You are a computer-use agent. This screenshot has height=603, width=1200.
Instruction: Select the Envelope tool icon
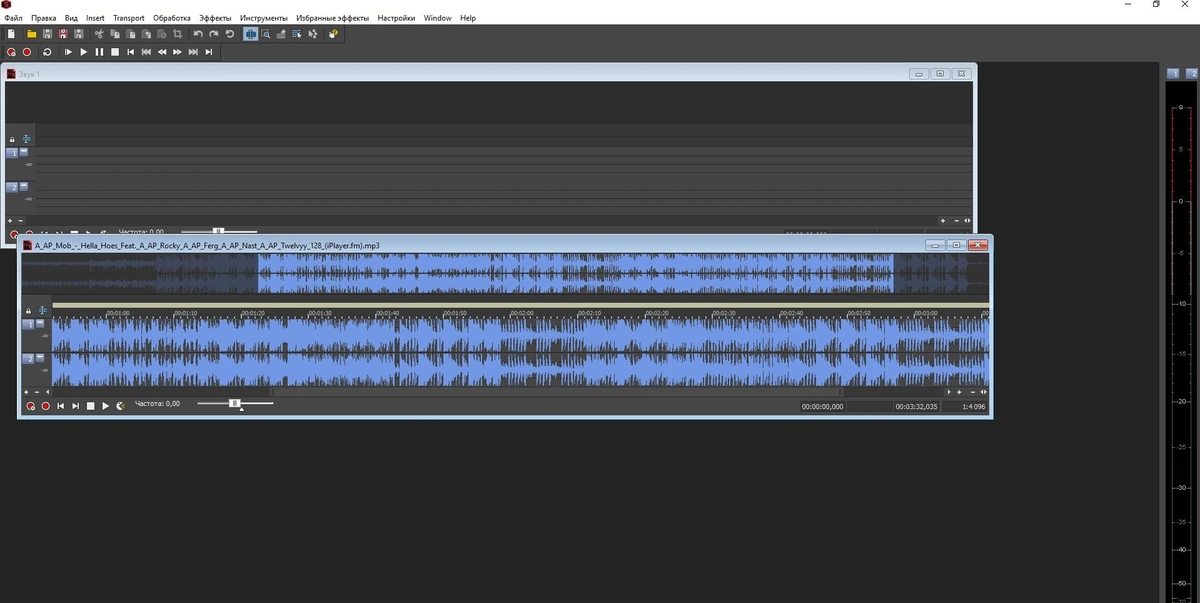313,34
